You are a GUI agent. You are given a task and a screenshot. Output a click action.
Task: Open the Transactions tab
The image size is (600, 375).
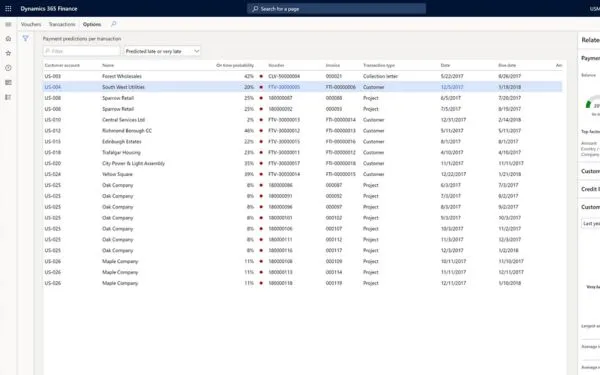[x=62, y=24]
